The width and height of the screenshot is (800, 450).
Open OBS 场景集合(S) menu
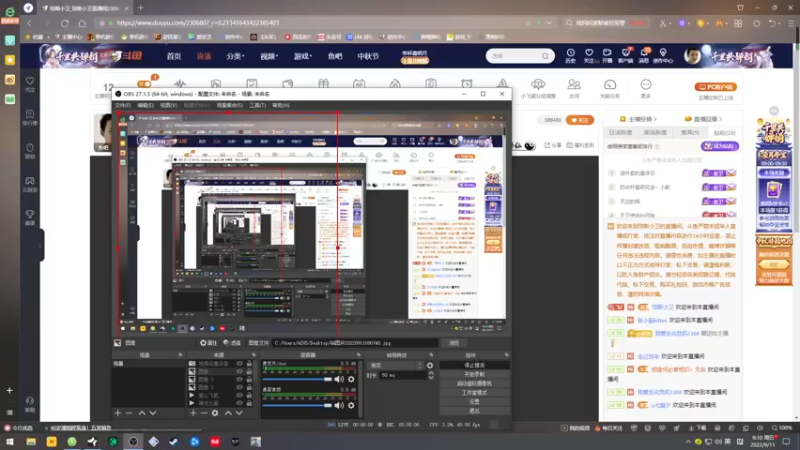click(x=230, y=105)
